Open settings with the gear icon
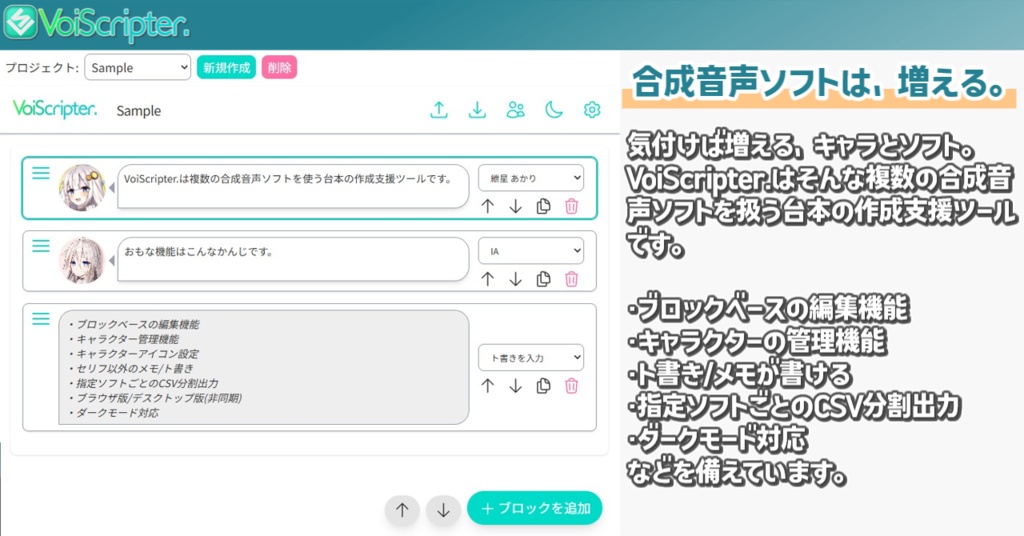 click(x=592, y=110)
